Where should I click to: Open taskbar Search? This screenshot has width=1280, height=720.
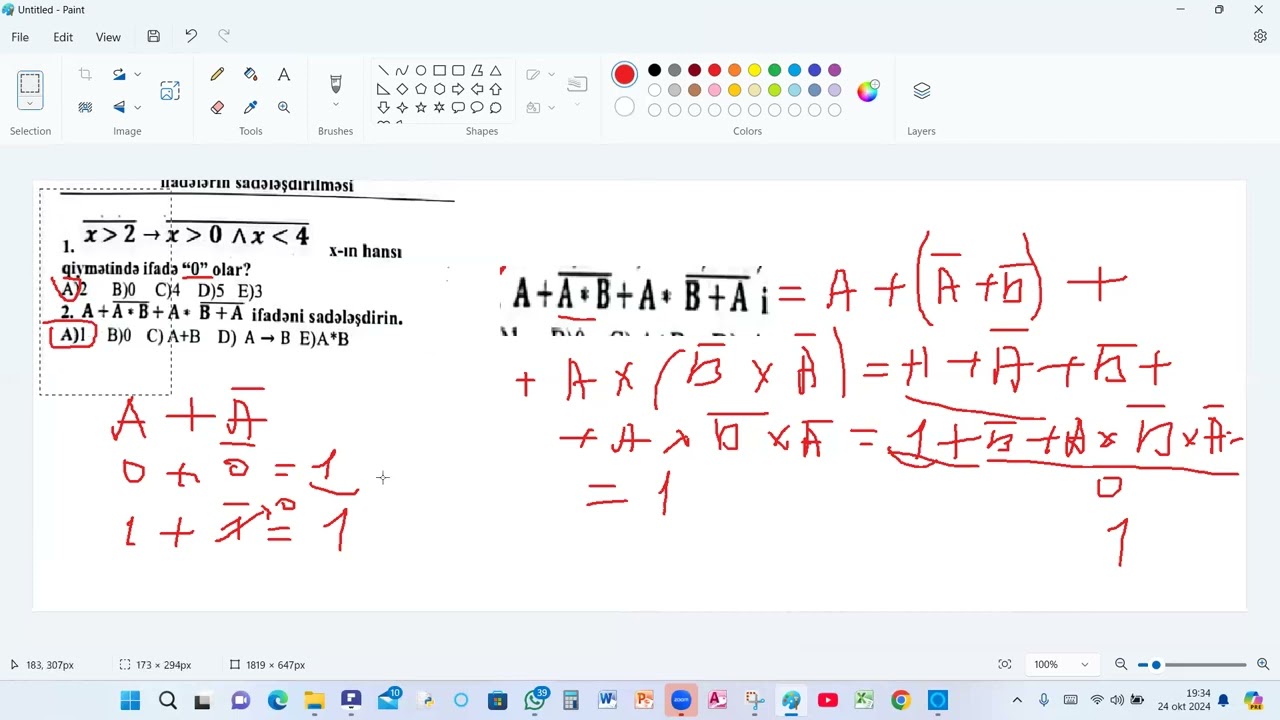pos(167,700)
